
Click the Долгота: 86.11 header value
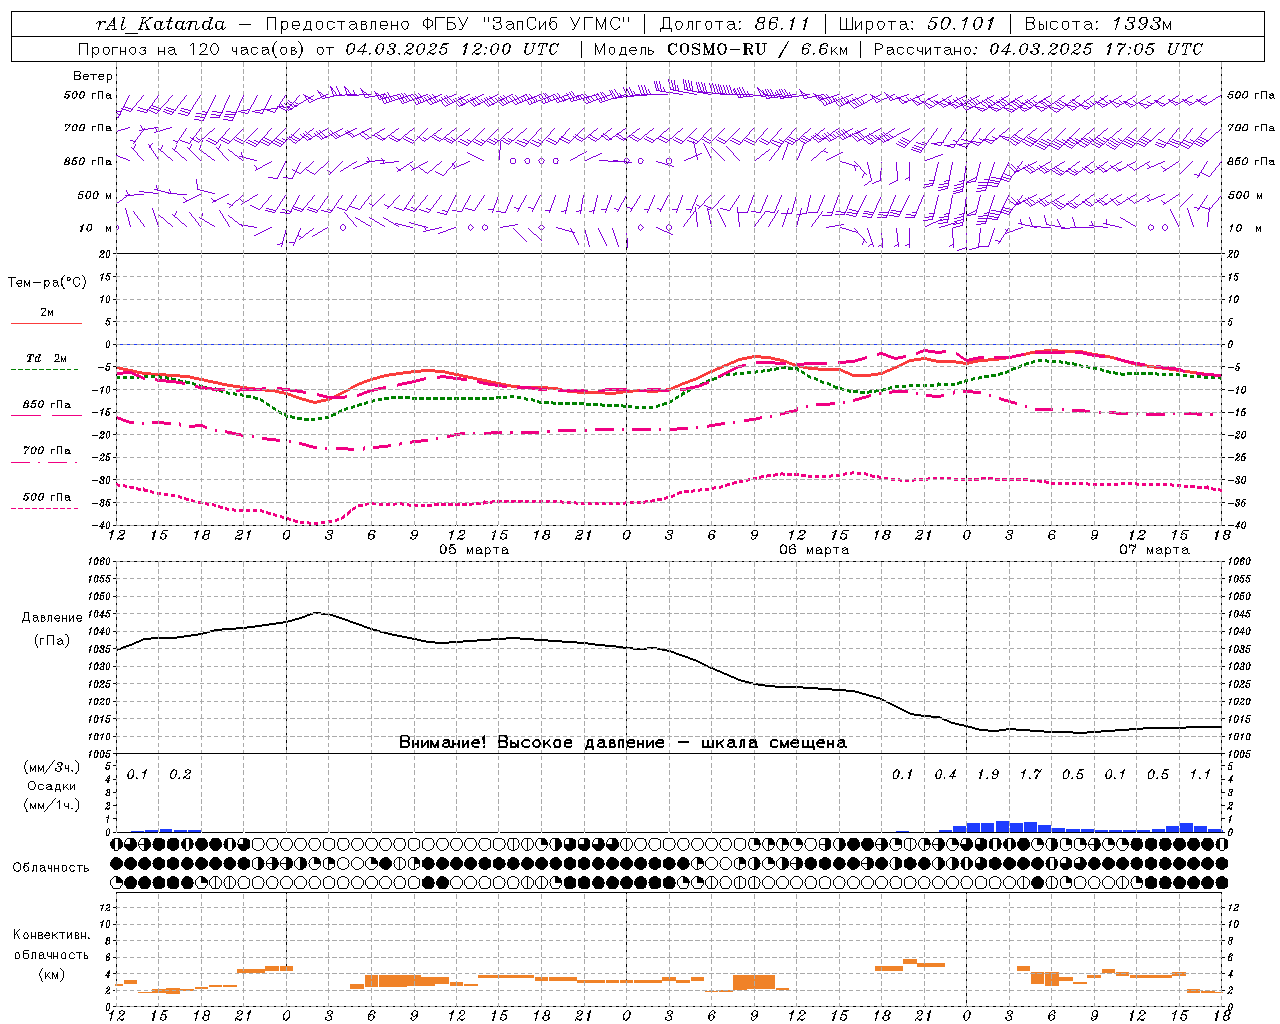coord(734,24)
